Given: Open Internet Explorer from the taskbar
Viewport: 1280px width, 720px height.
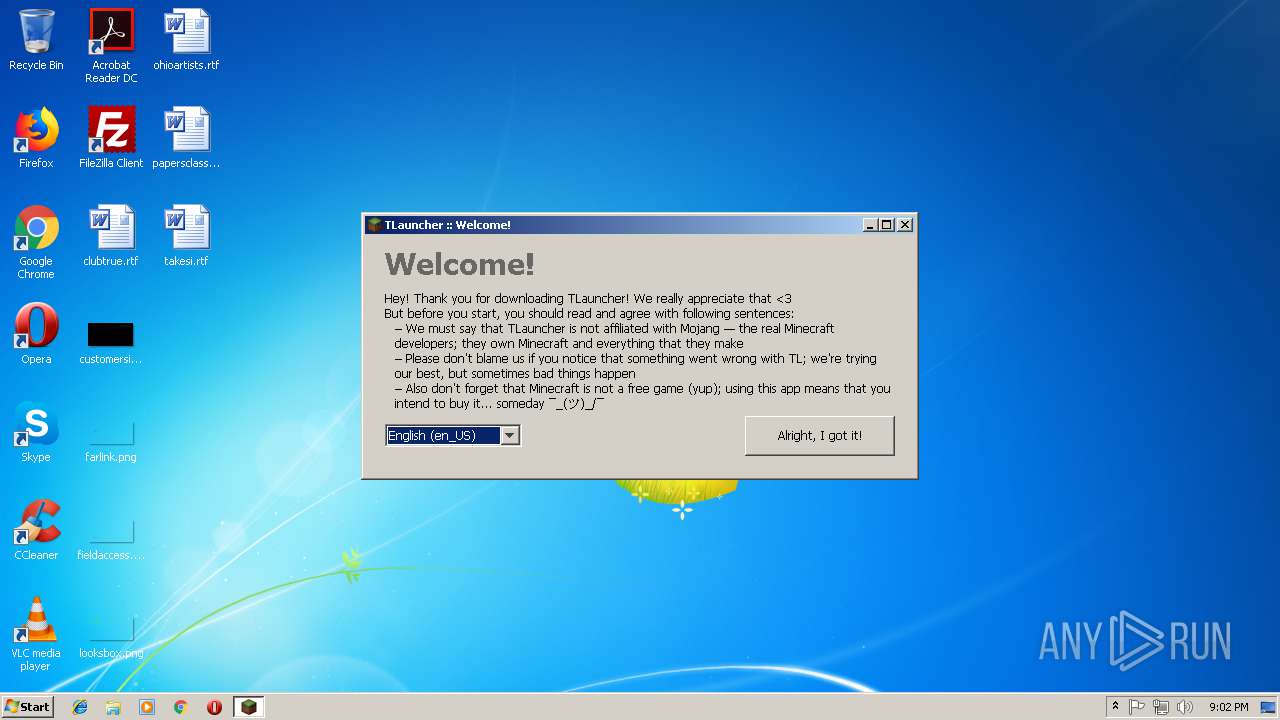Looking at the screenshot, I should [80, 707].
